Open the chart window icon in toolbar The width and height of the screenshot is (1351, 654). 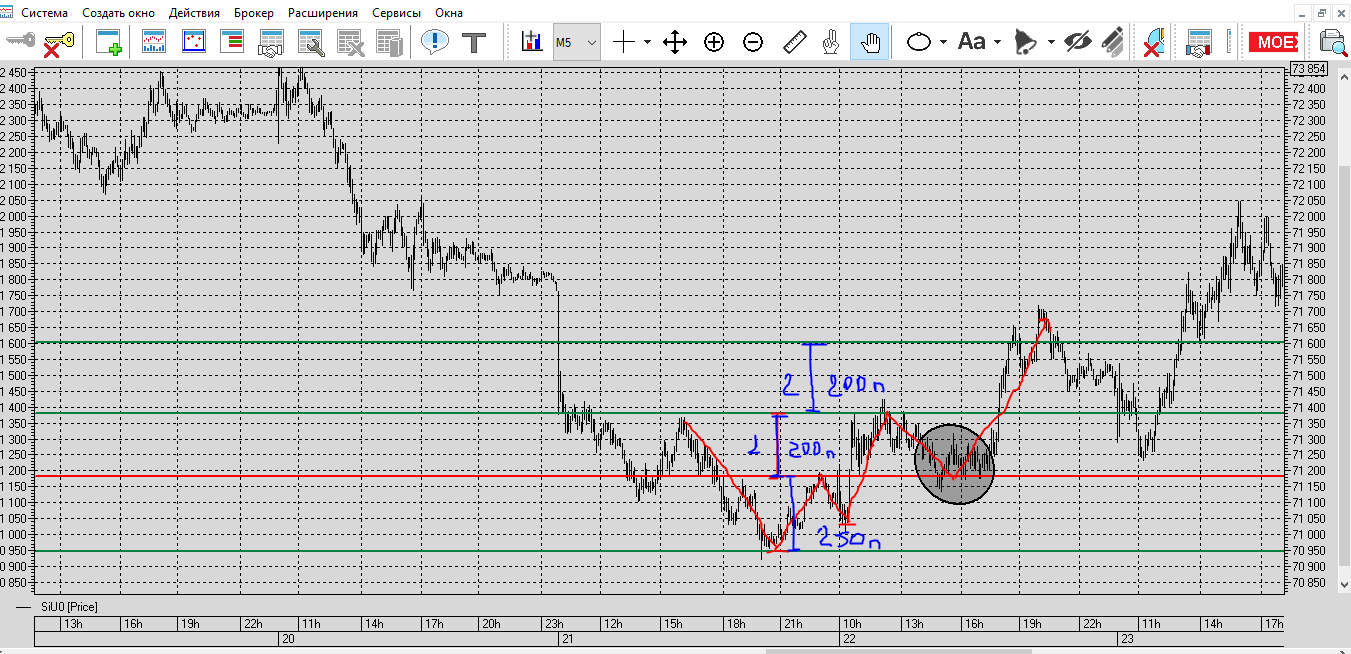click(x=155, y=42)
